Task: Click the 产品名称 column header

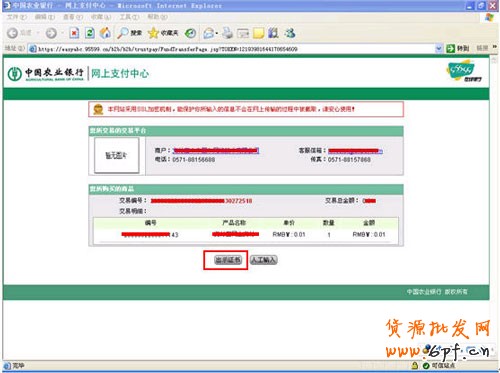Action: pos(234,223)
